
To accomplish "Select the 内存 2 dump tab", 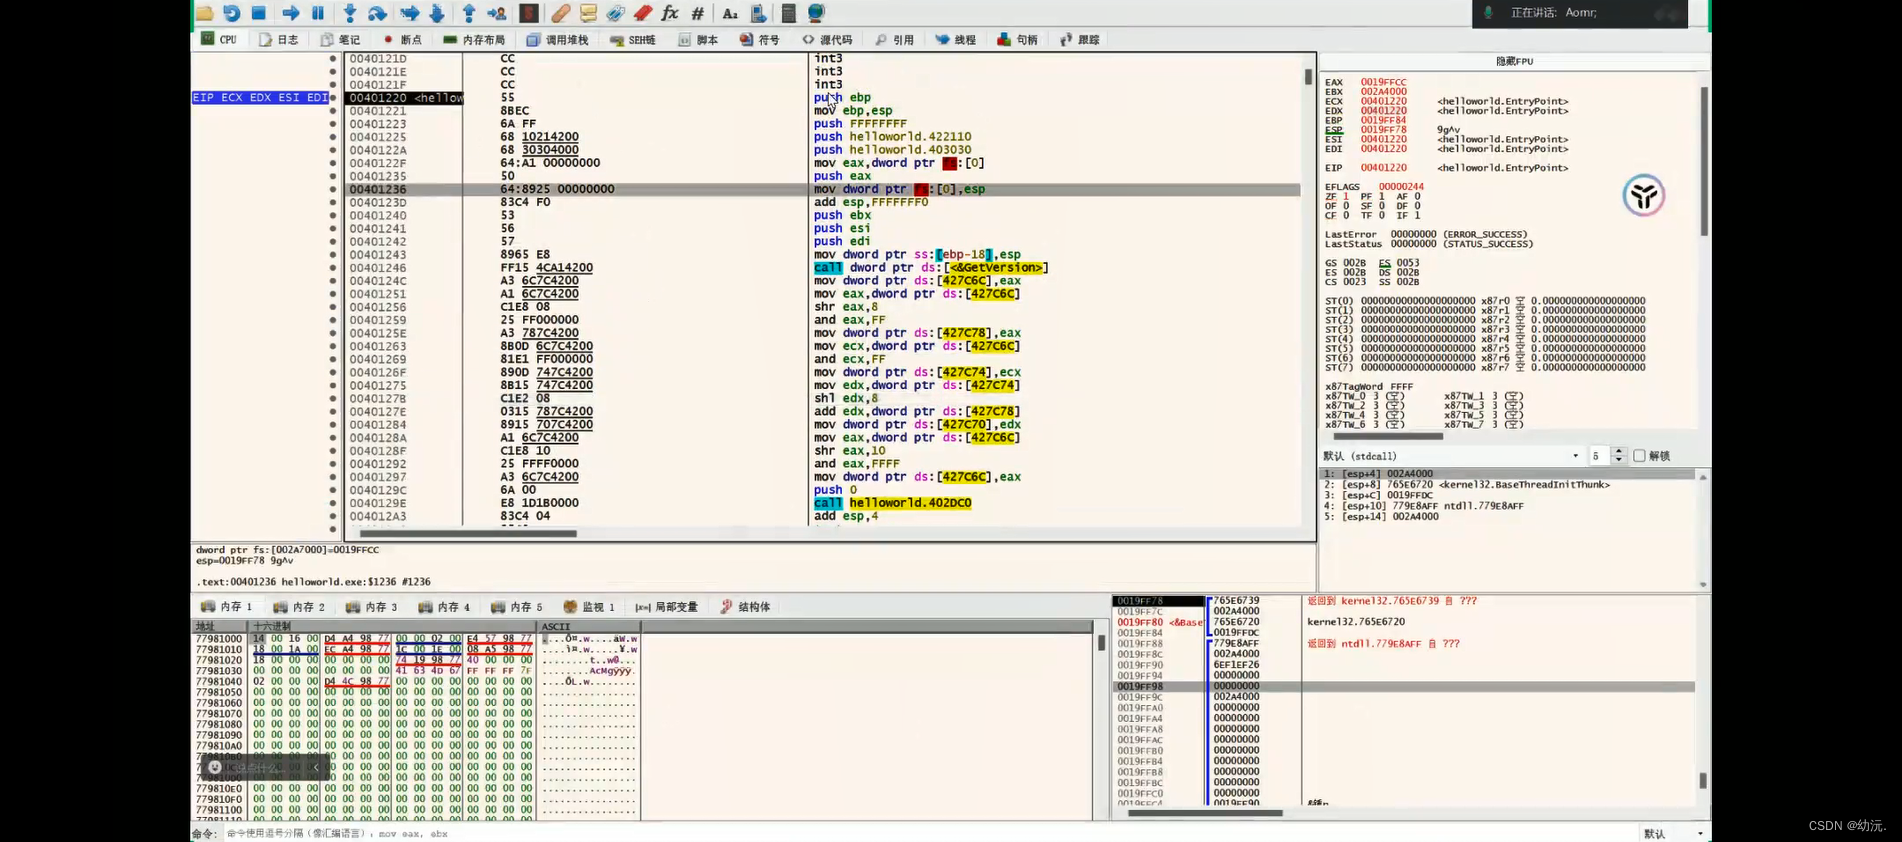I will pyautogui.click(x=298, y=606).
